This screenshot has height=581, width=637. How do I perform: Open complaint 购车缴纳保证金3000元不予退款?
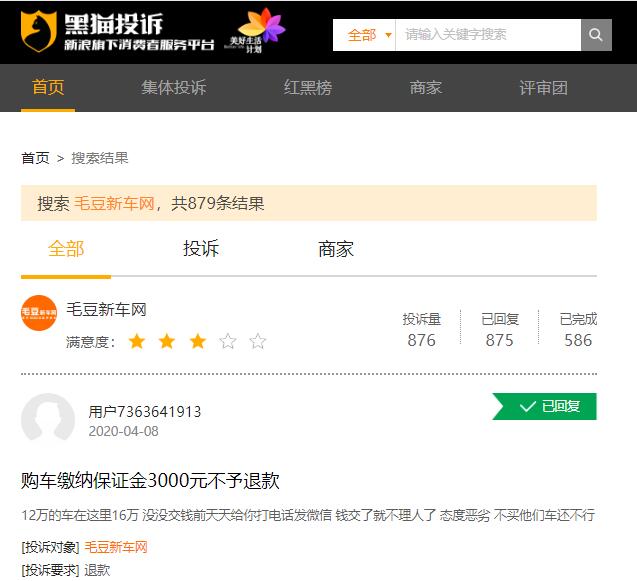(150, 481)
